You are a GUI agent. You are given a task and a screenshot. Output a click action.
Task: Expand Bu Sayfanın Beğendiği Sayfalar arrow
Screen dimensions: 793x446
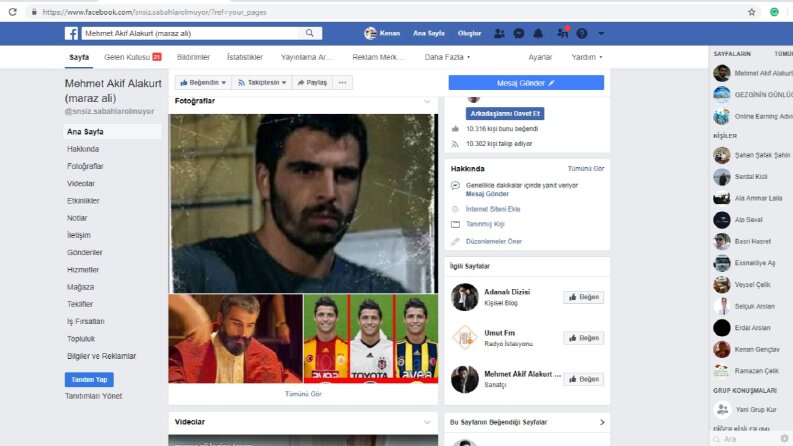click(x=602, y=422)
